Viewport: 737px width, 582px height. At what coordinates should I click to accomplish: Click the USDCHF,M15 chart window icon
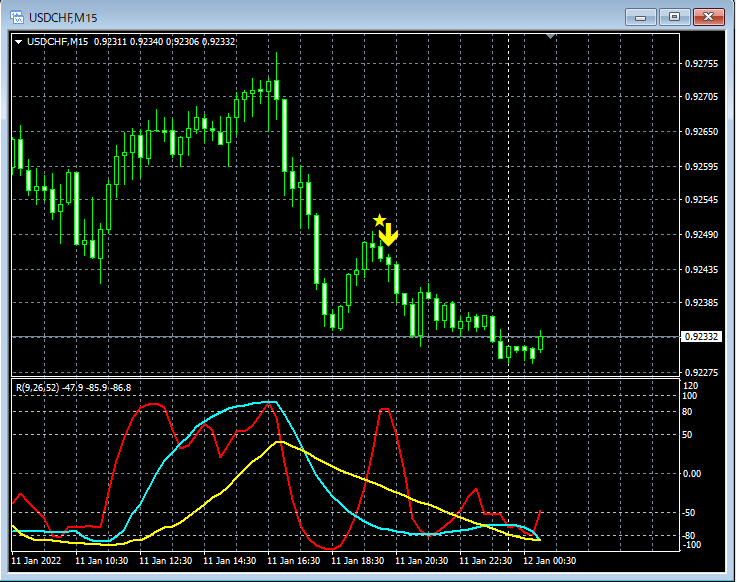click(x=16, y=17)
